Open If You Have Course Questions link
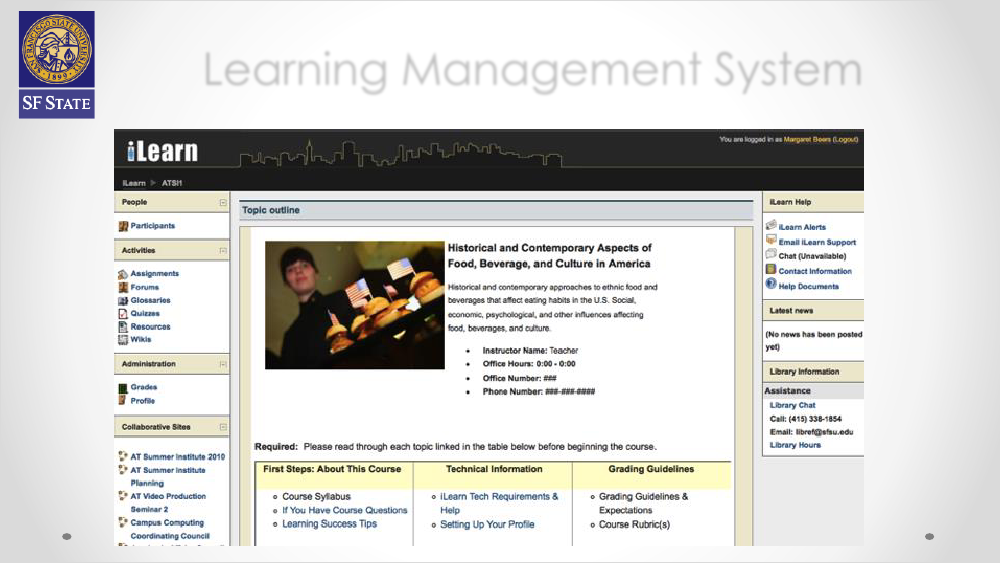This screenshot has height=563, width=1000. (344, 510)
